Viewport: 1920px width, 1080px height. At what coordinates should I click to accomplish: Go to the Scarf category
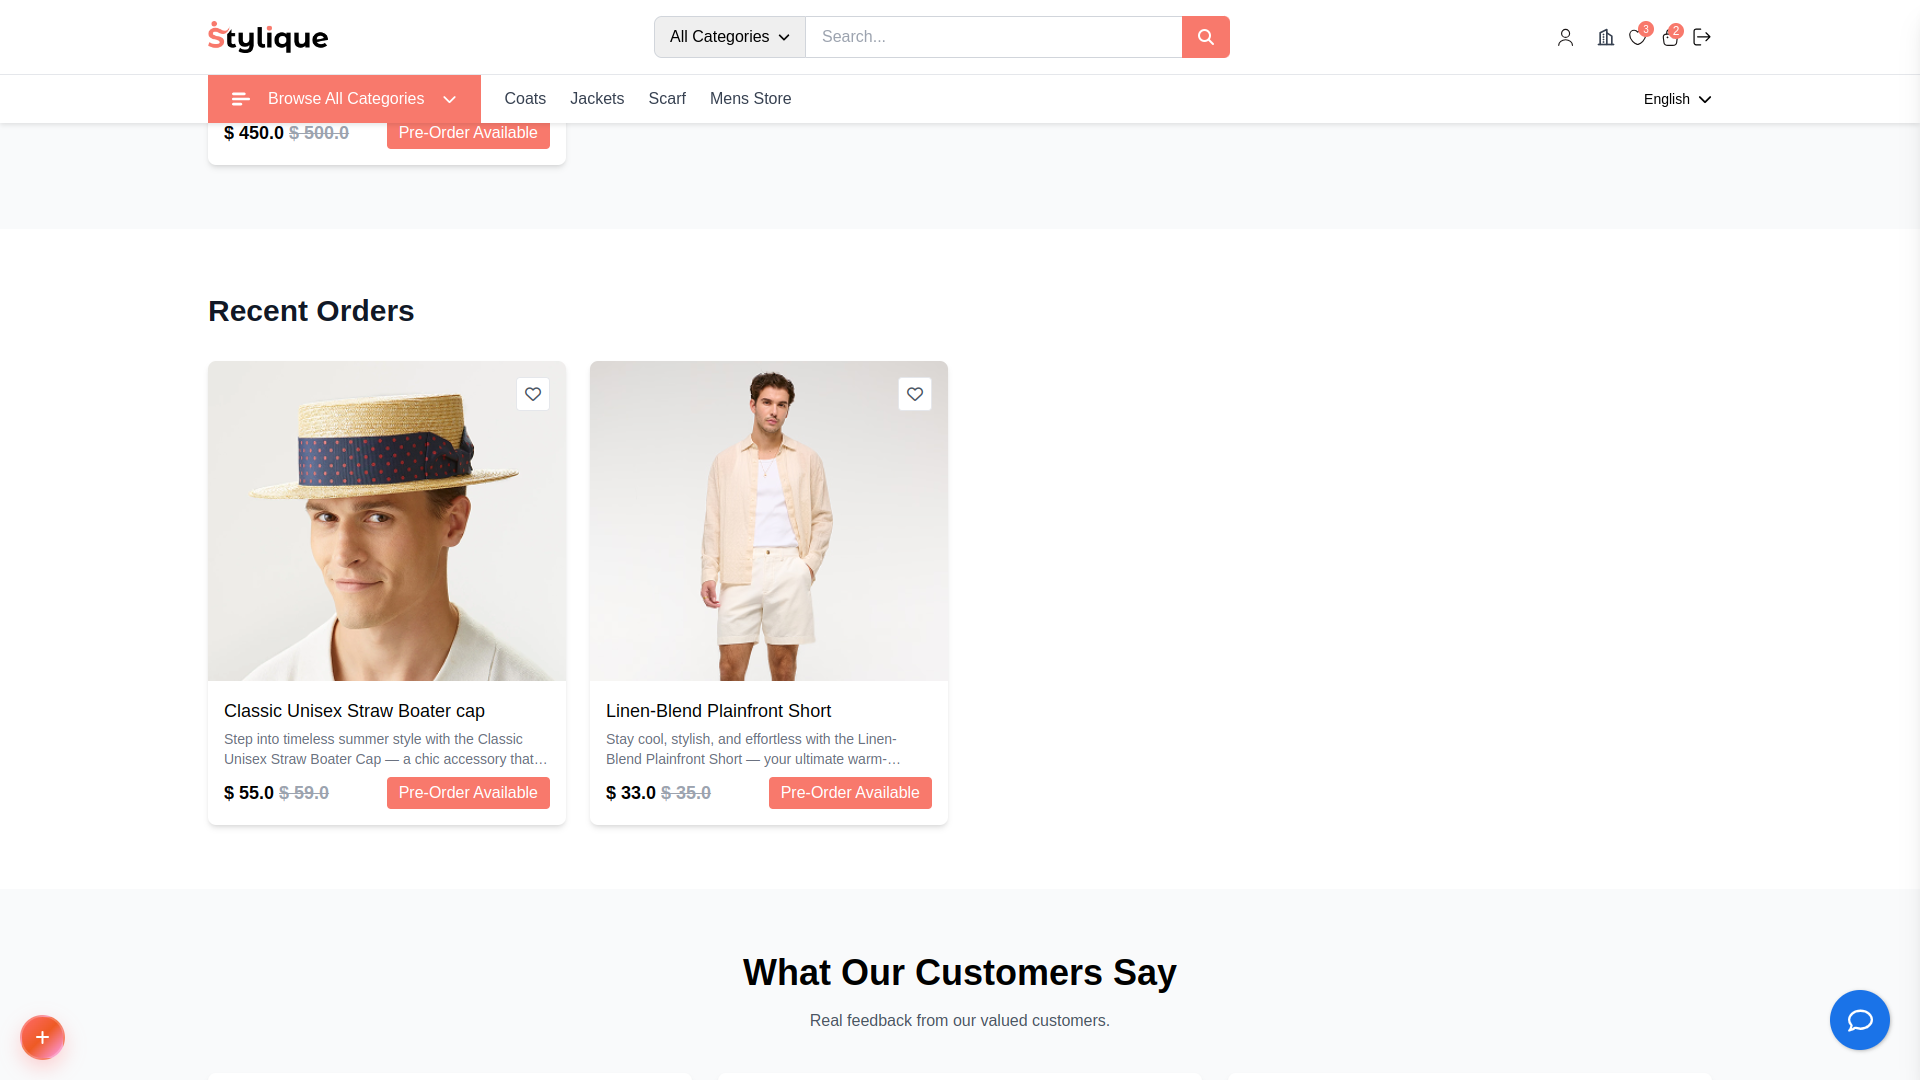pyautogui.click(x=667, y=99)
